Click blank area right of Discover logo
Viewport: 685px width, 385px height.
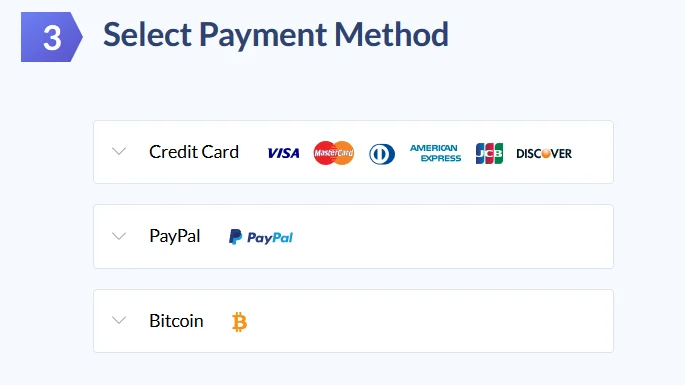(593, 152)
